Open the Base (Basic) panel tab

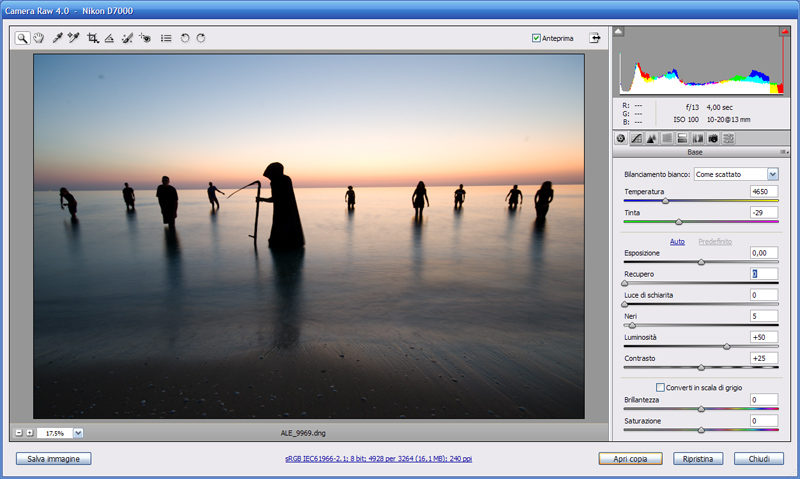621,138
